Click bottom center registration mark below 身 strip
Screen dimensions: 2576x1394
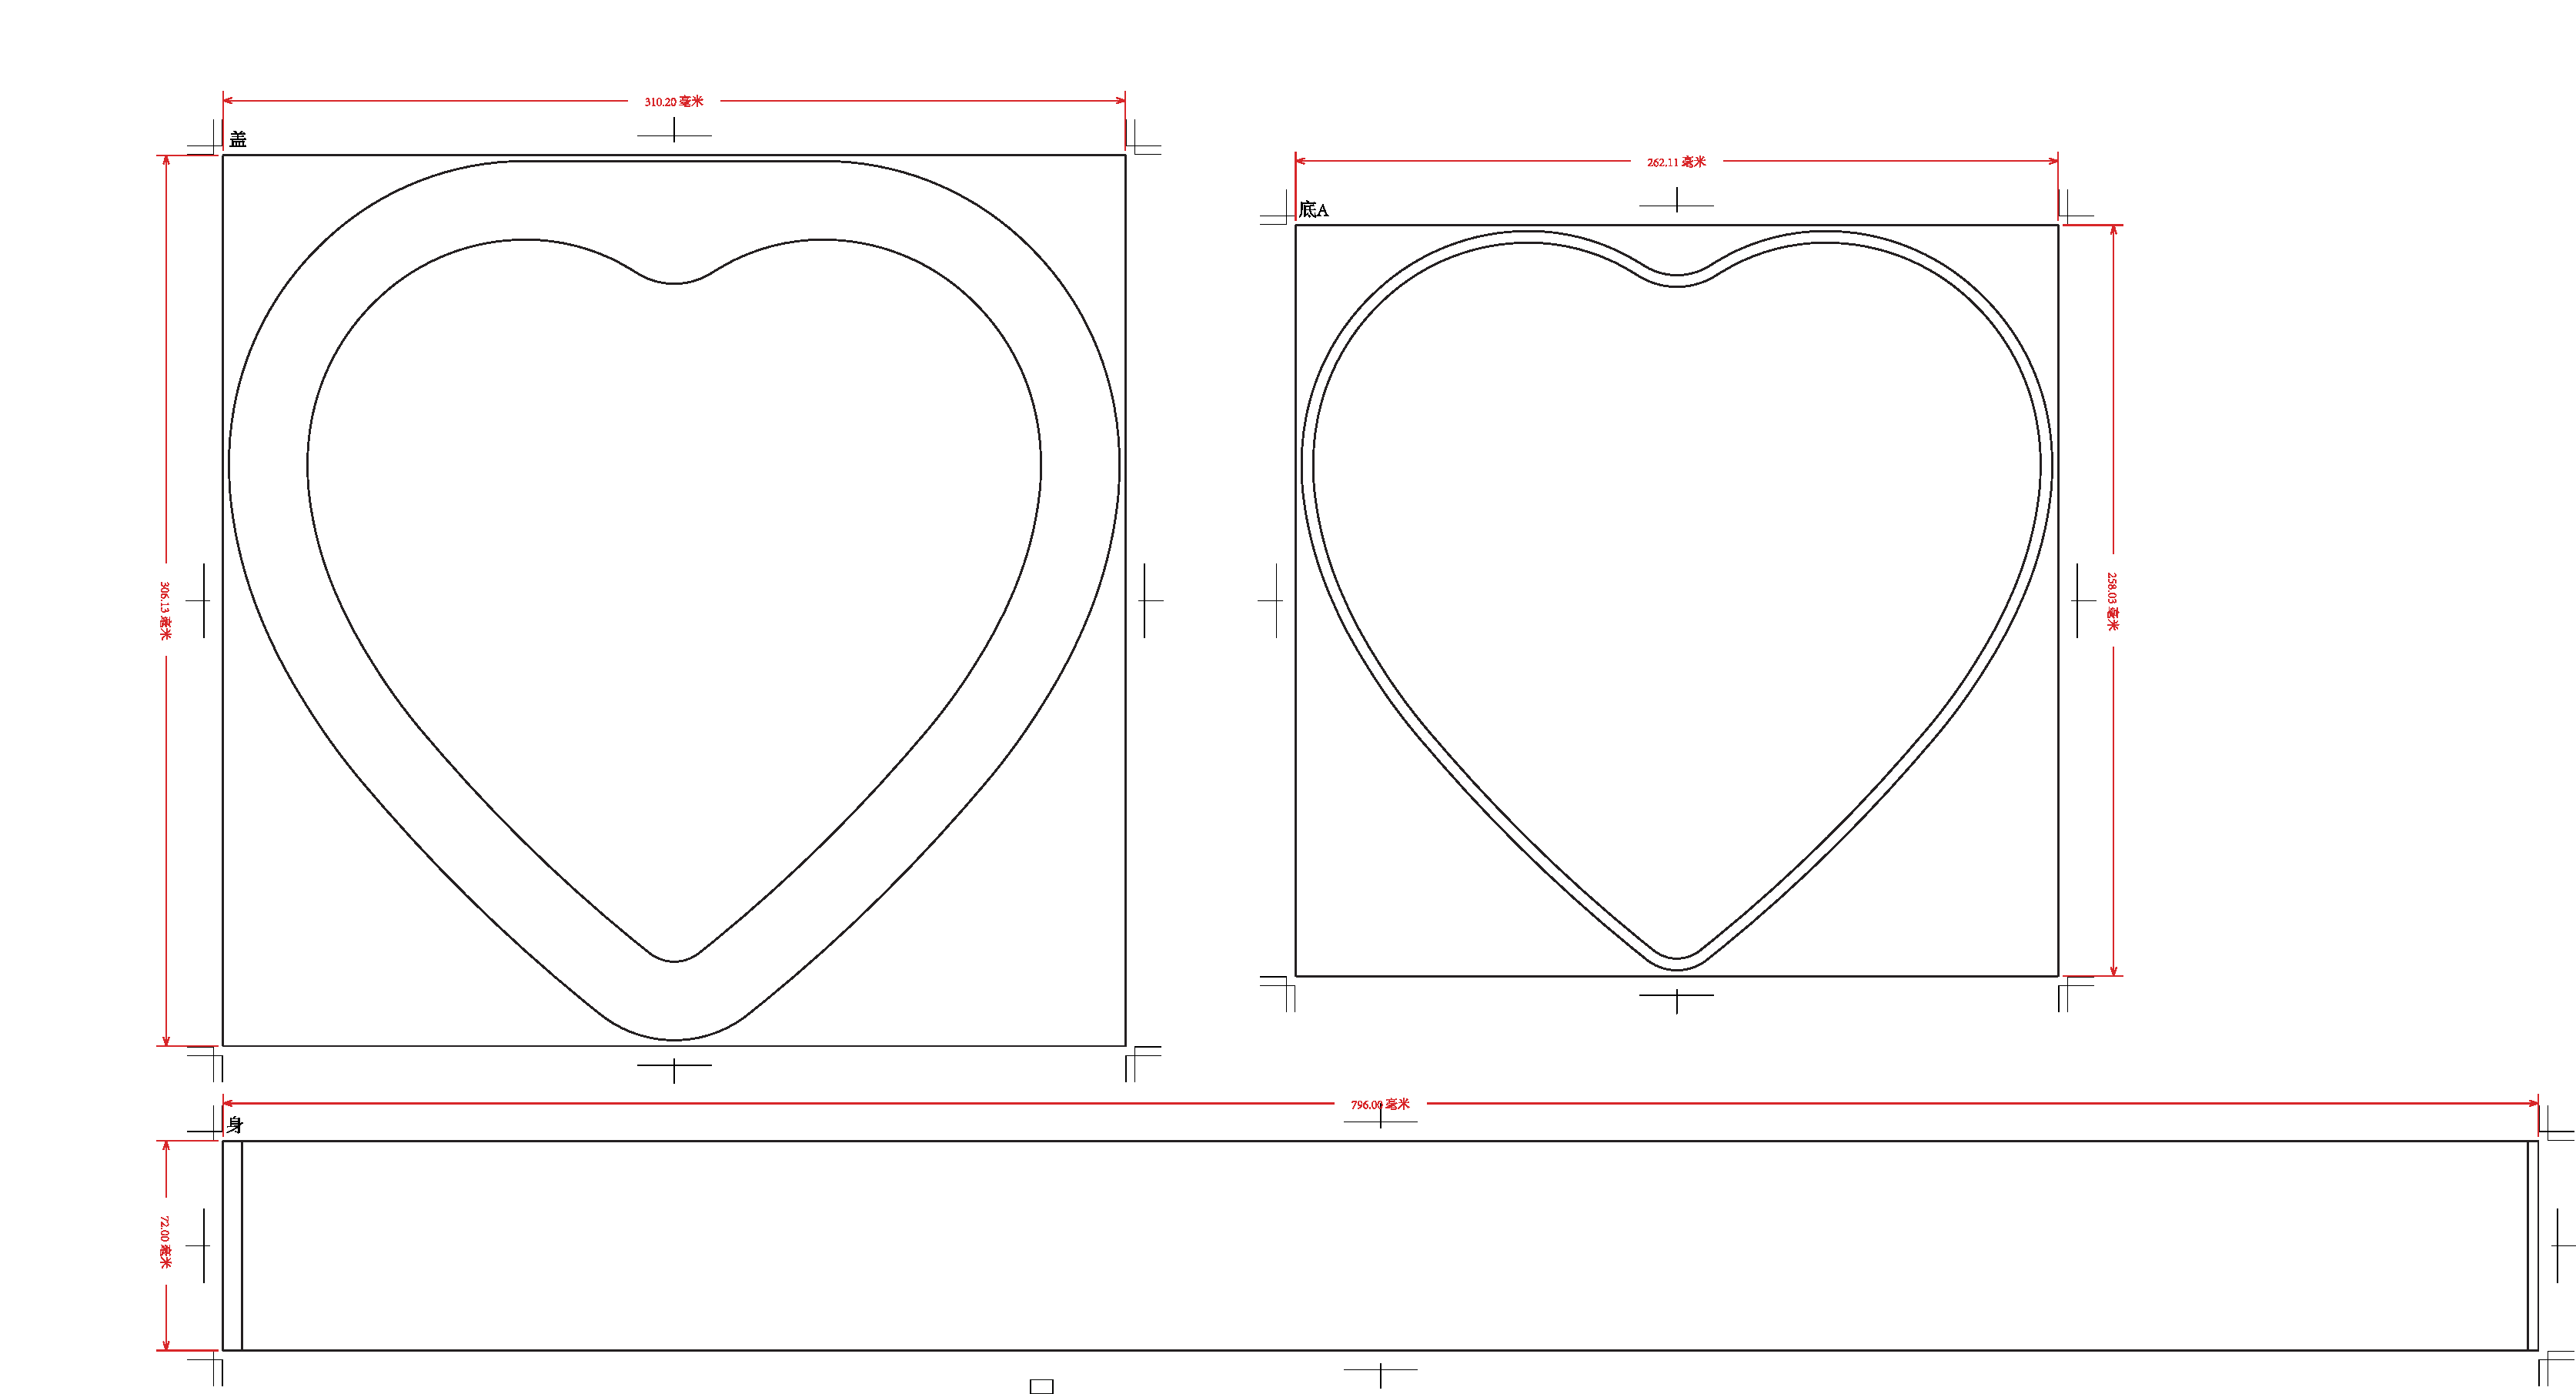point(1380,1372)
